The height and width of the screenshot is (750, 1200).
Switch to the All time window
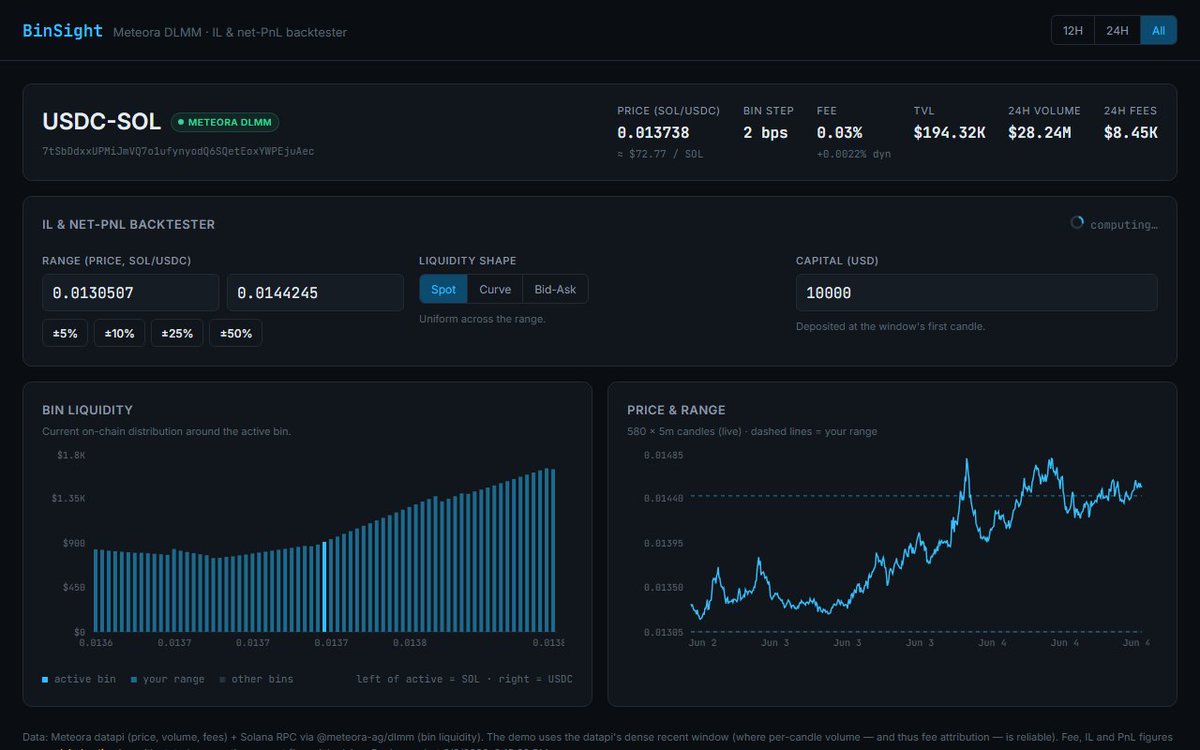pyautogui.click(x=1158, y=30)
